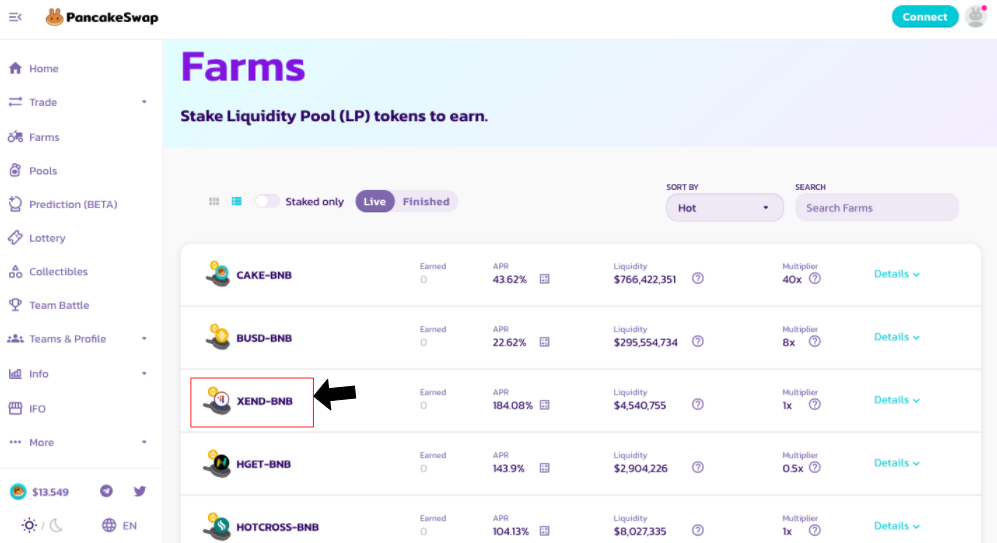Toggle light/dark theme switch
This screenshot has width=997, height=543.
coord(42,525)
